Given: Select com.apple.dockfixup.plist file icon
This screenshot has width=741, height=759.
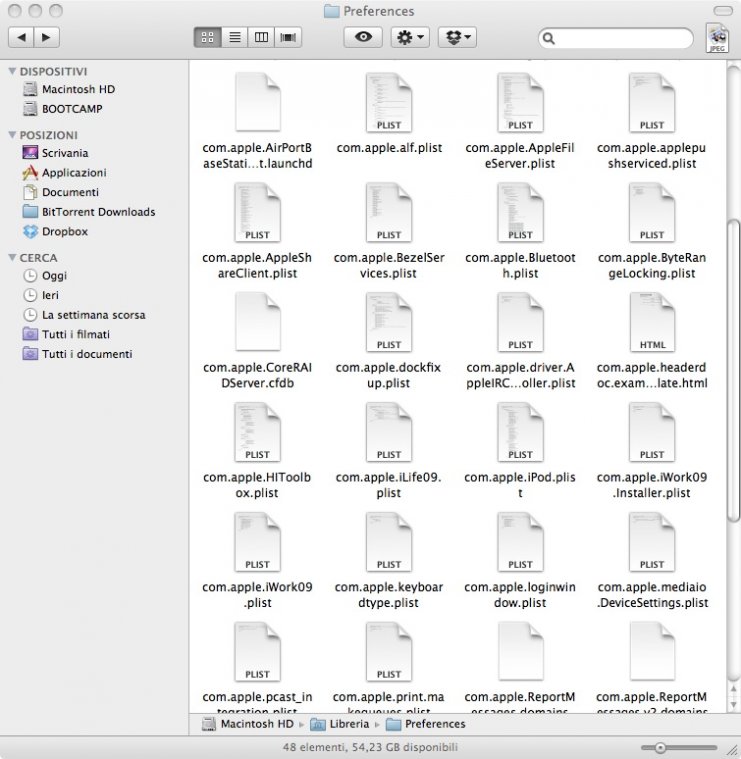Looking at the screenshot, I should [389, 322].
